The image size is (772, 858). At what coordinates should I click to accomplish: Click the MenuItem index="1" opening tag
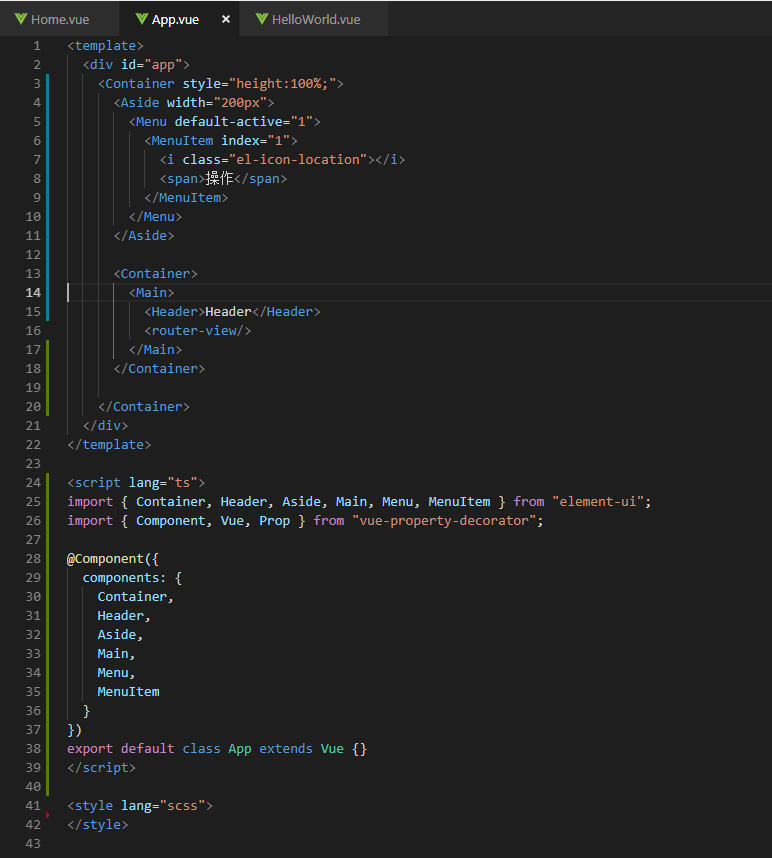tap(221, 141)
